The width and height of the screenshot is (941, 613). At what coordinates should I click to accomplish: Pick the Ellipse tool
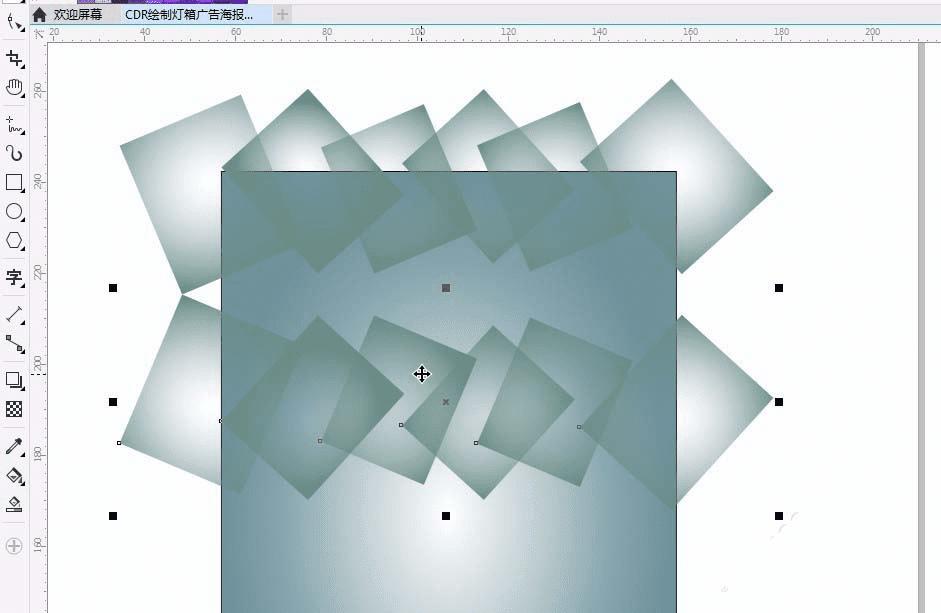(x=14, y=211)
